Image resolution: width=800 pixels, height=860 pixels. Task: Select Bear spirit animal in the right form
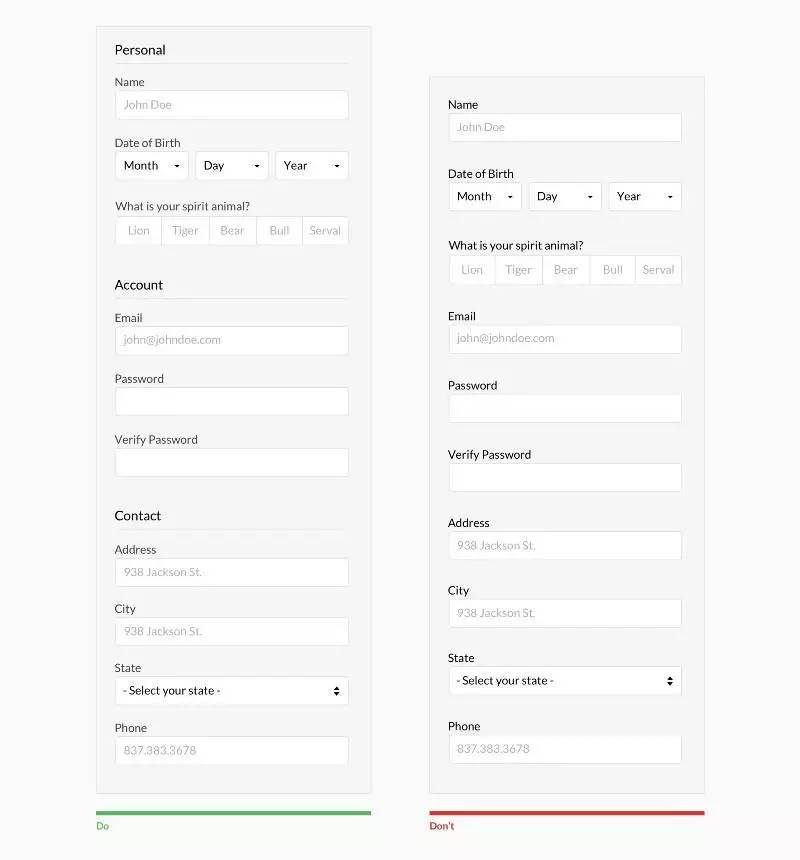[566, 270]
